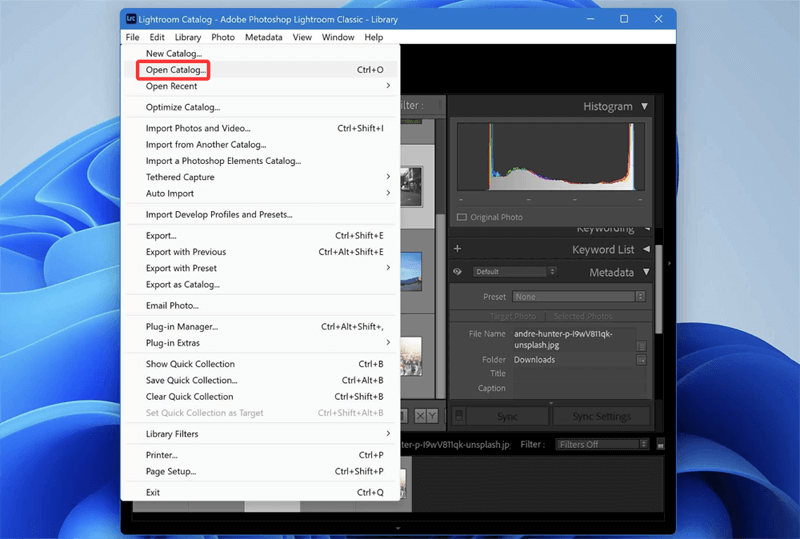Expand the Auto Import submenu
Screen dimensions: 800x539
(x=260, y=193)
